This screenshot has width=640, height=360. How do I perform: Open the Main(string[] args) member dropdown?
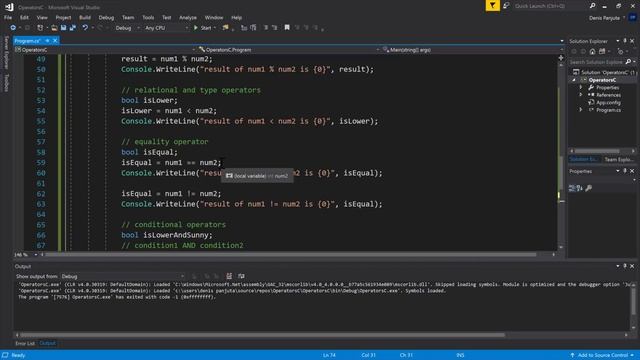[x=472, y=50]
